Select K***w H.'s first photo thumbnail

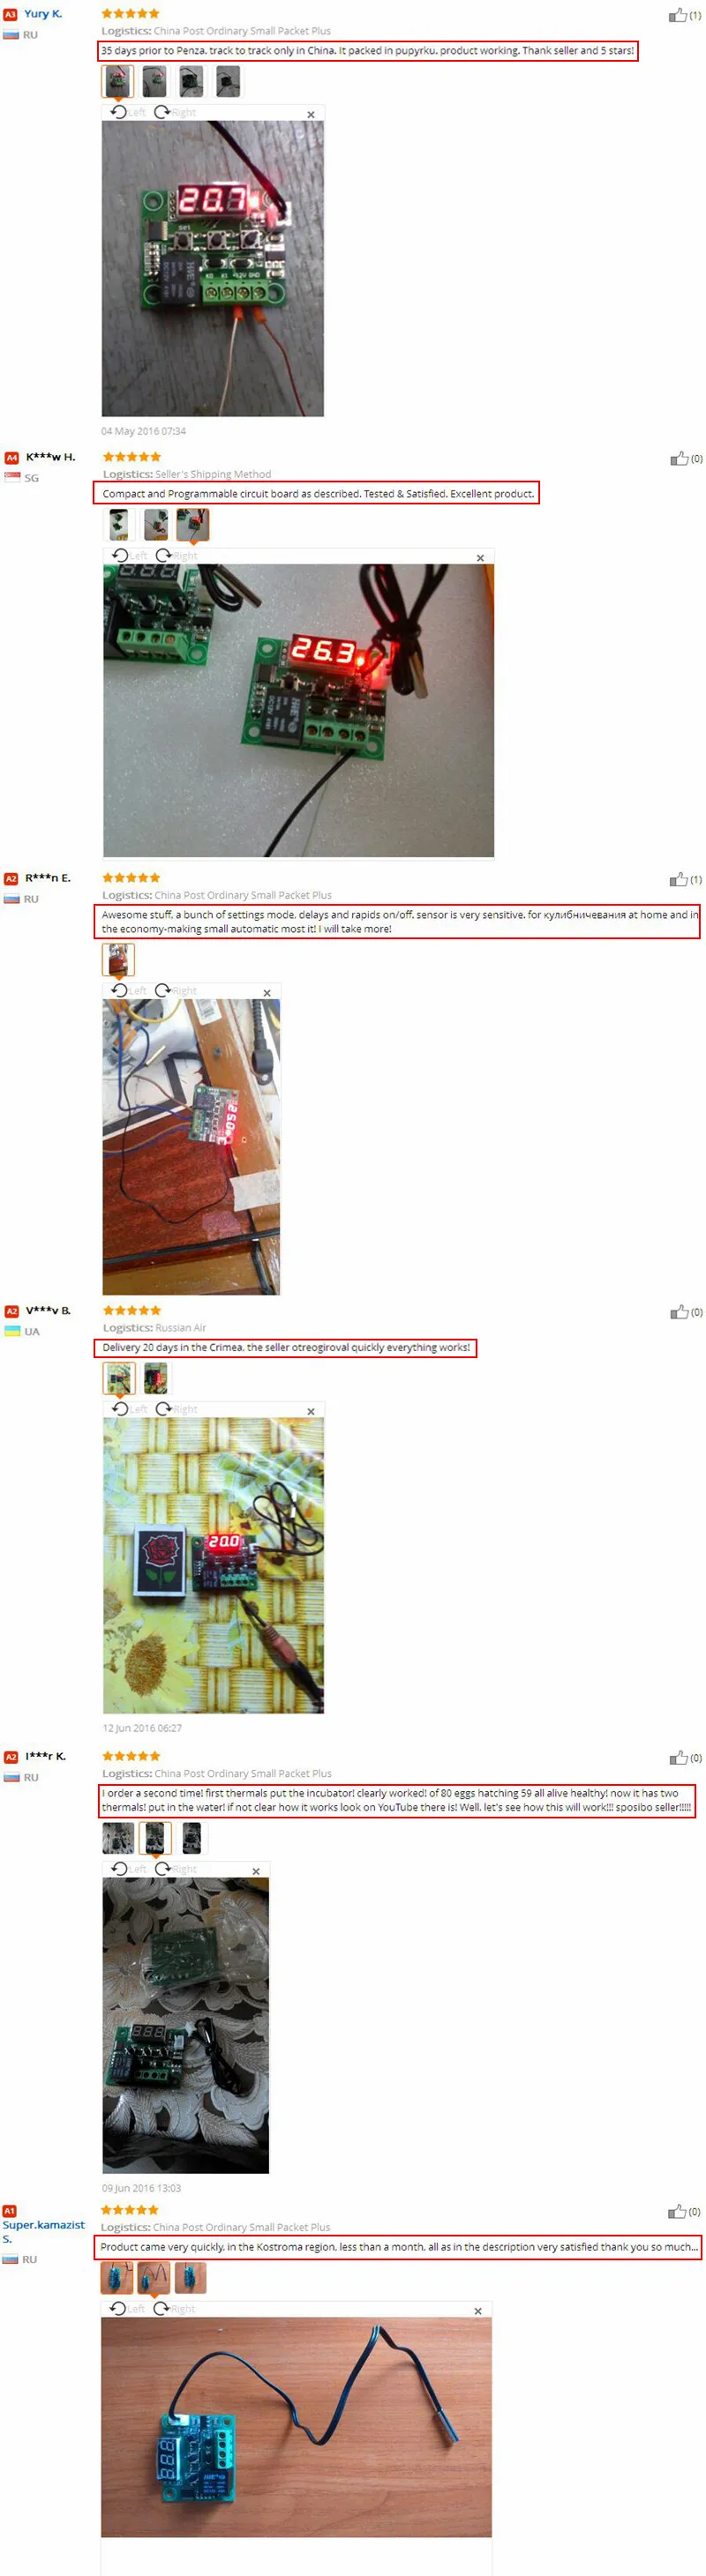[119, 524]
